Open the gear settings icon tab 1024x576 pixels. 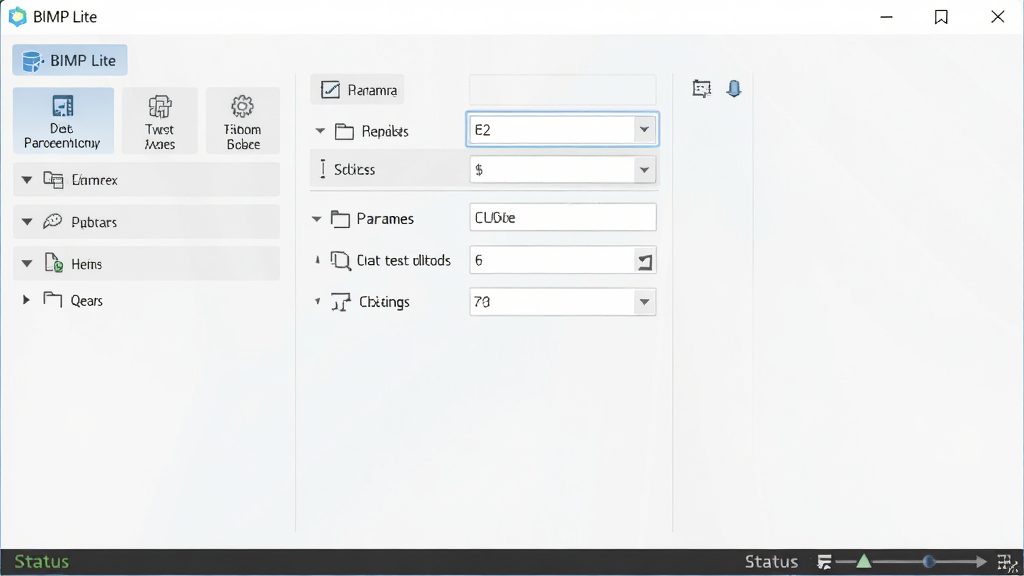[x=242, y=106]
